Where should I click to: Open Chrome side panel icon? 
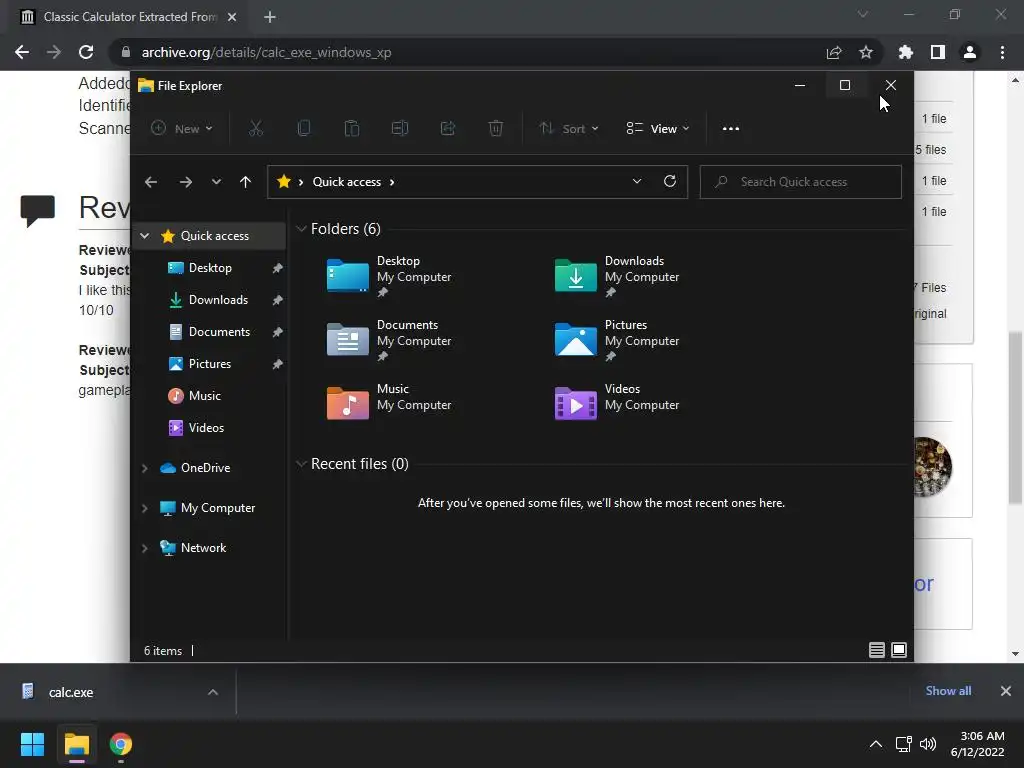coord(938,52)
